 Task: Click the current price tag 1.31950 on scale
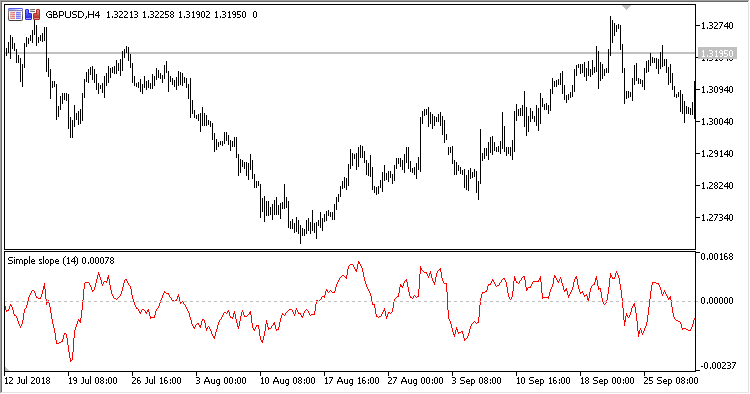[x=717, y=53]
